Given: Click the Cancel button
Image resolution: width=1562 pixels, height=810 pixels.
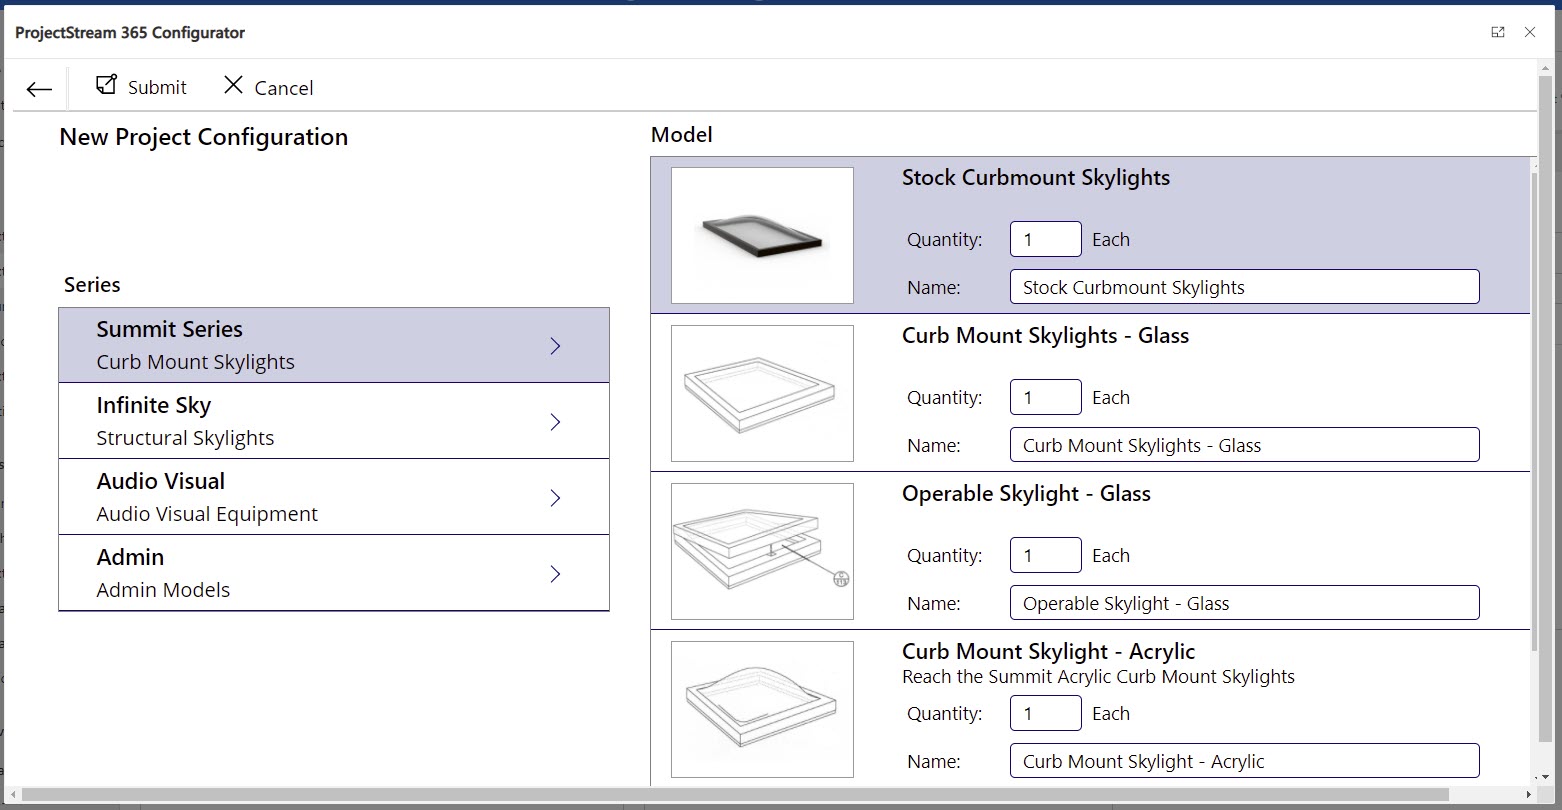Looking at the screenshot, I should [x=268, y=87].
